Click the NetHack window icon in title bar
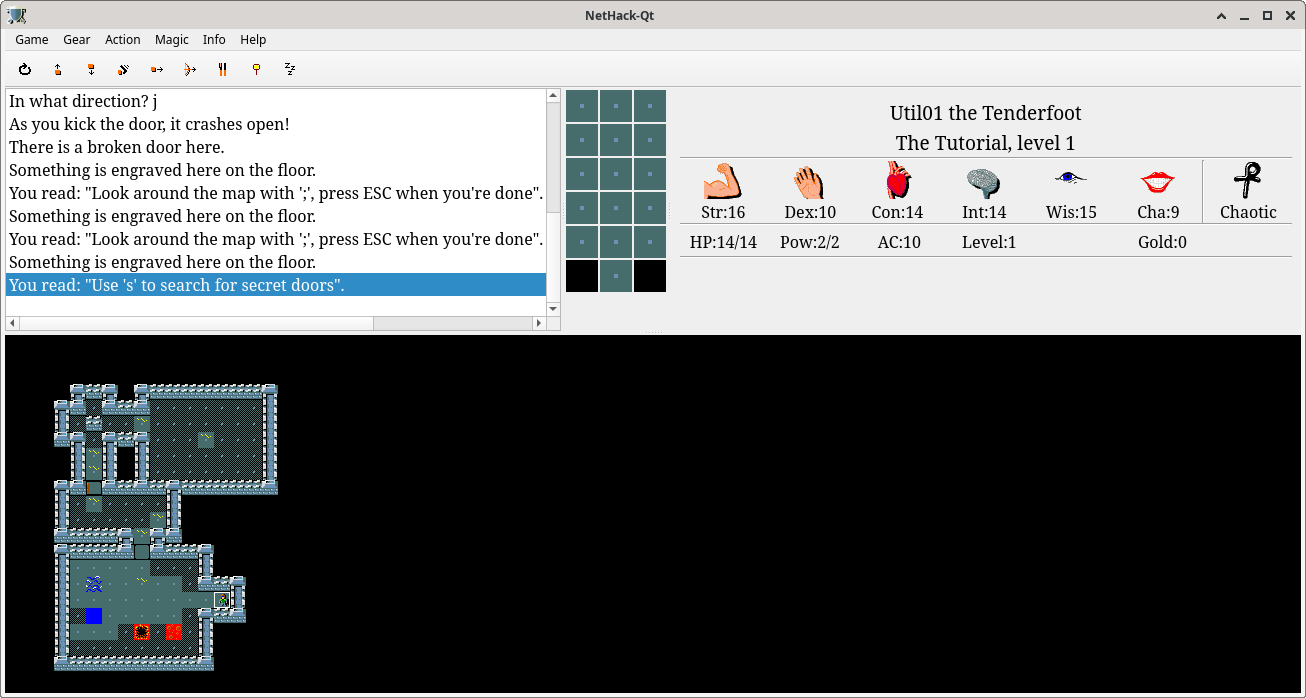1306x698 pixels. (17, 15)
